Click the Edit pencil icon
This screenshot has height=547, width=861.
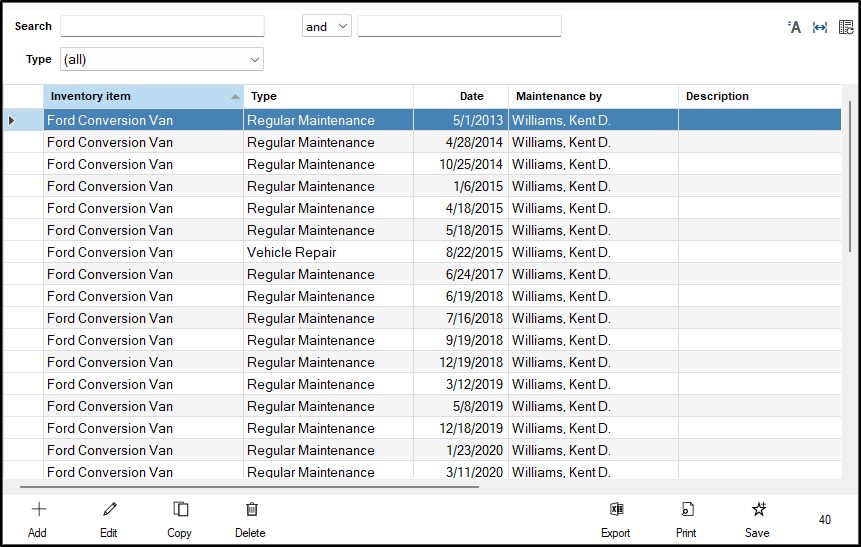point(110,509)
